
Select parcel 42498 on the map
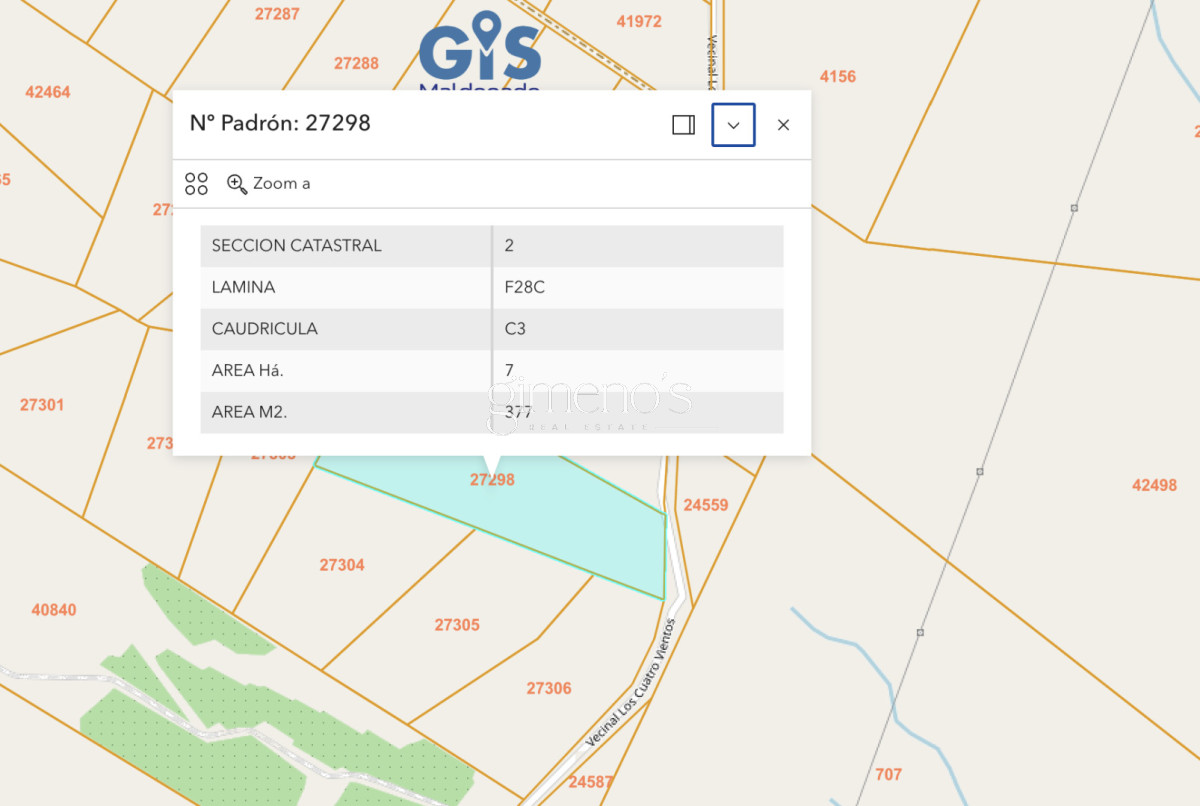(x=1154, y=485)
